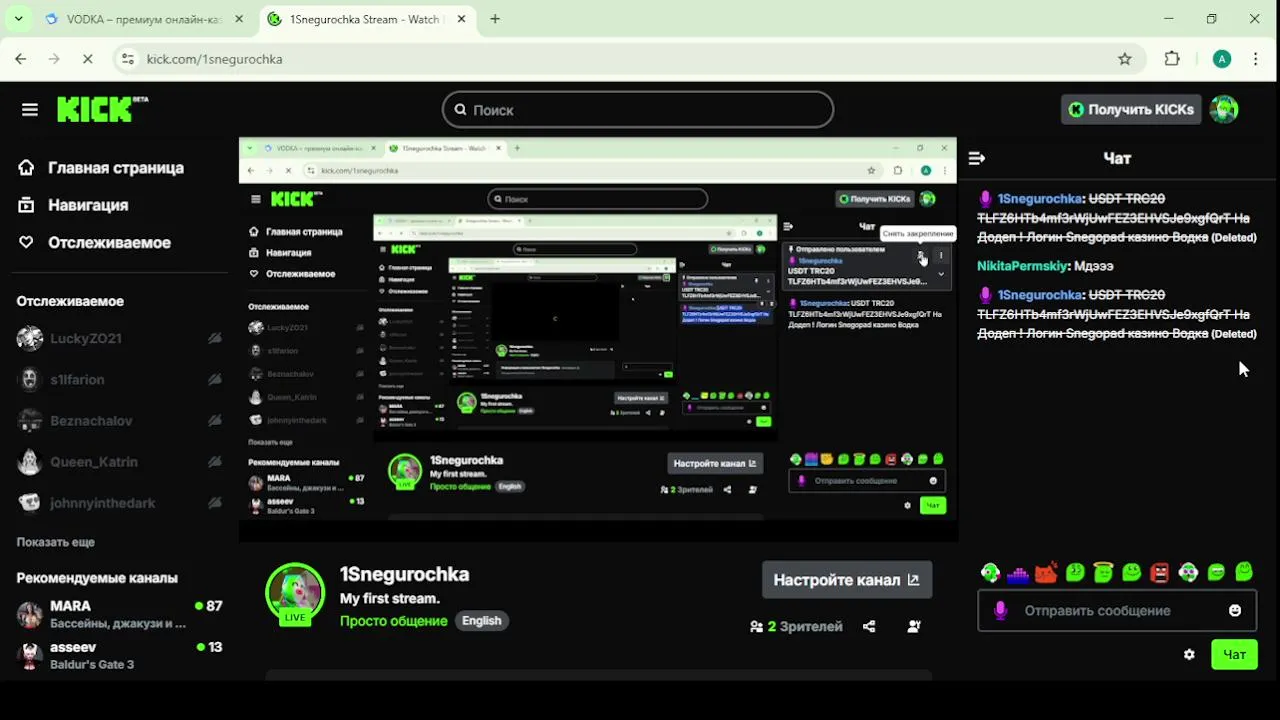Open the Chrome extensions puzzle icon
Screen dimensions: 1280x720
[1172, 59]
